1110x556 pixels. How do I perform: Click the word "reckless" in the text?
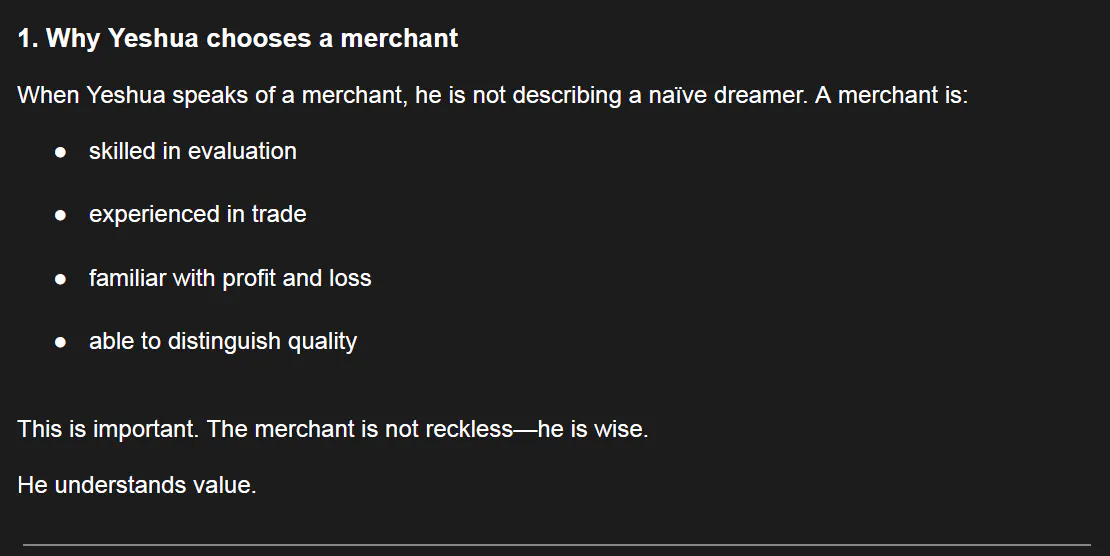tap(469, 429)
